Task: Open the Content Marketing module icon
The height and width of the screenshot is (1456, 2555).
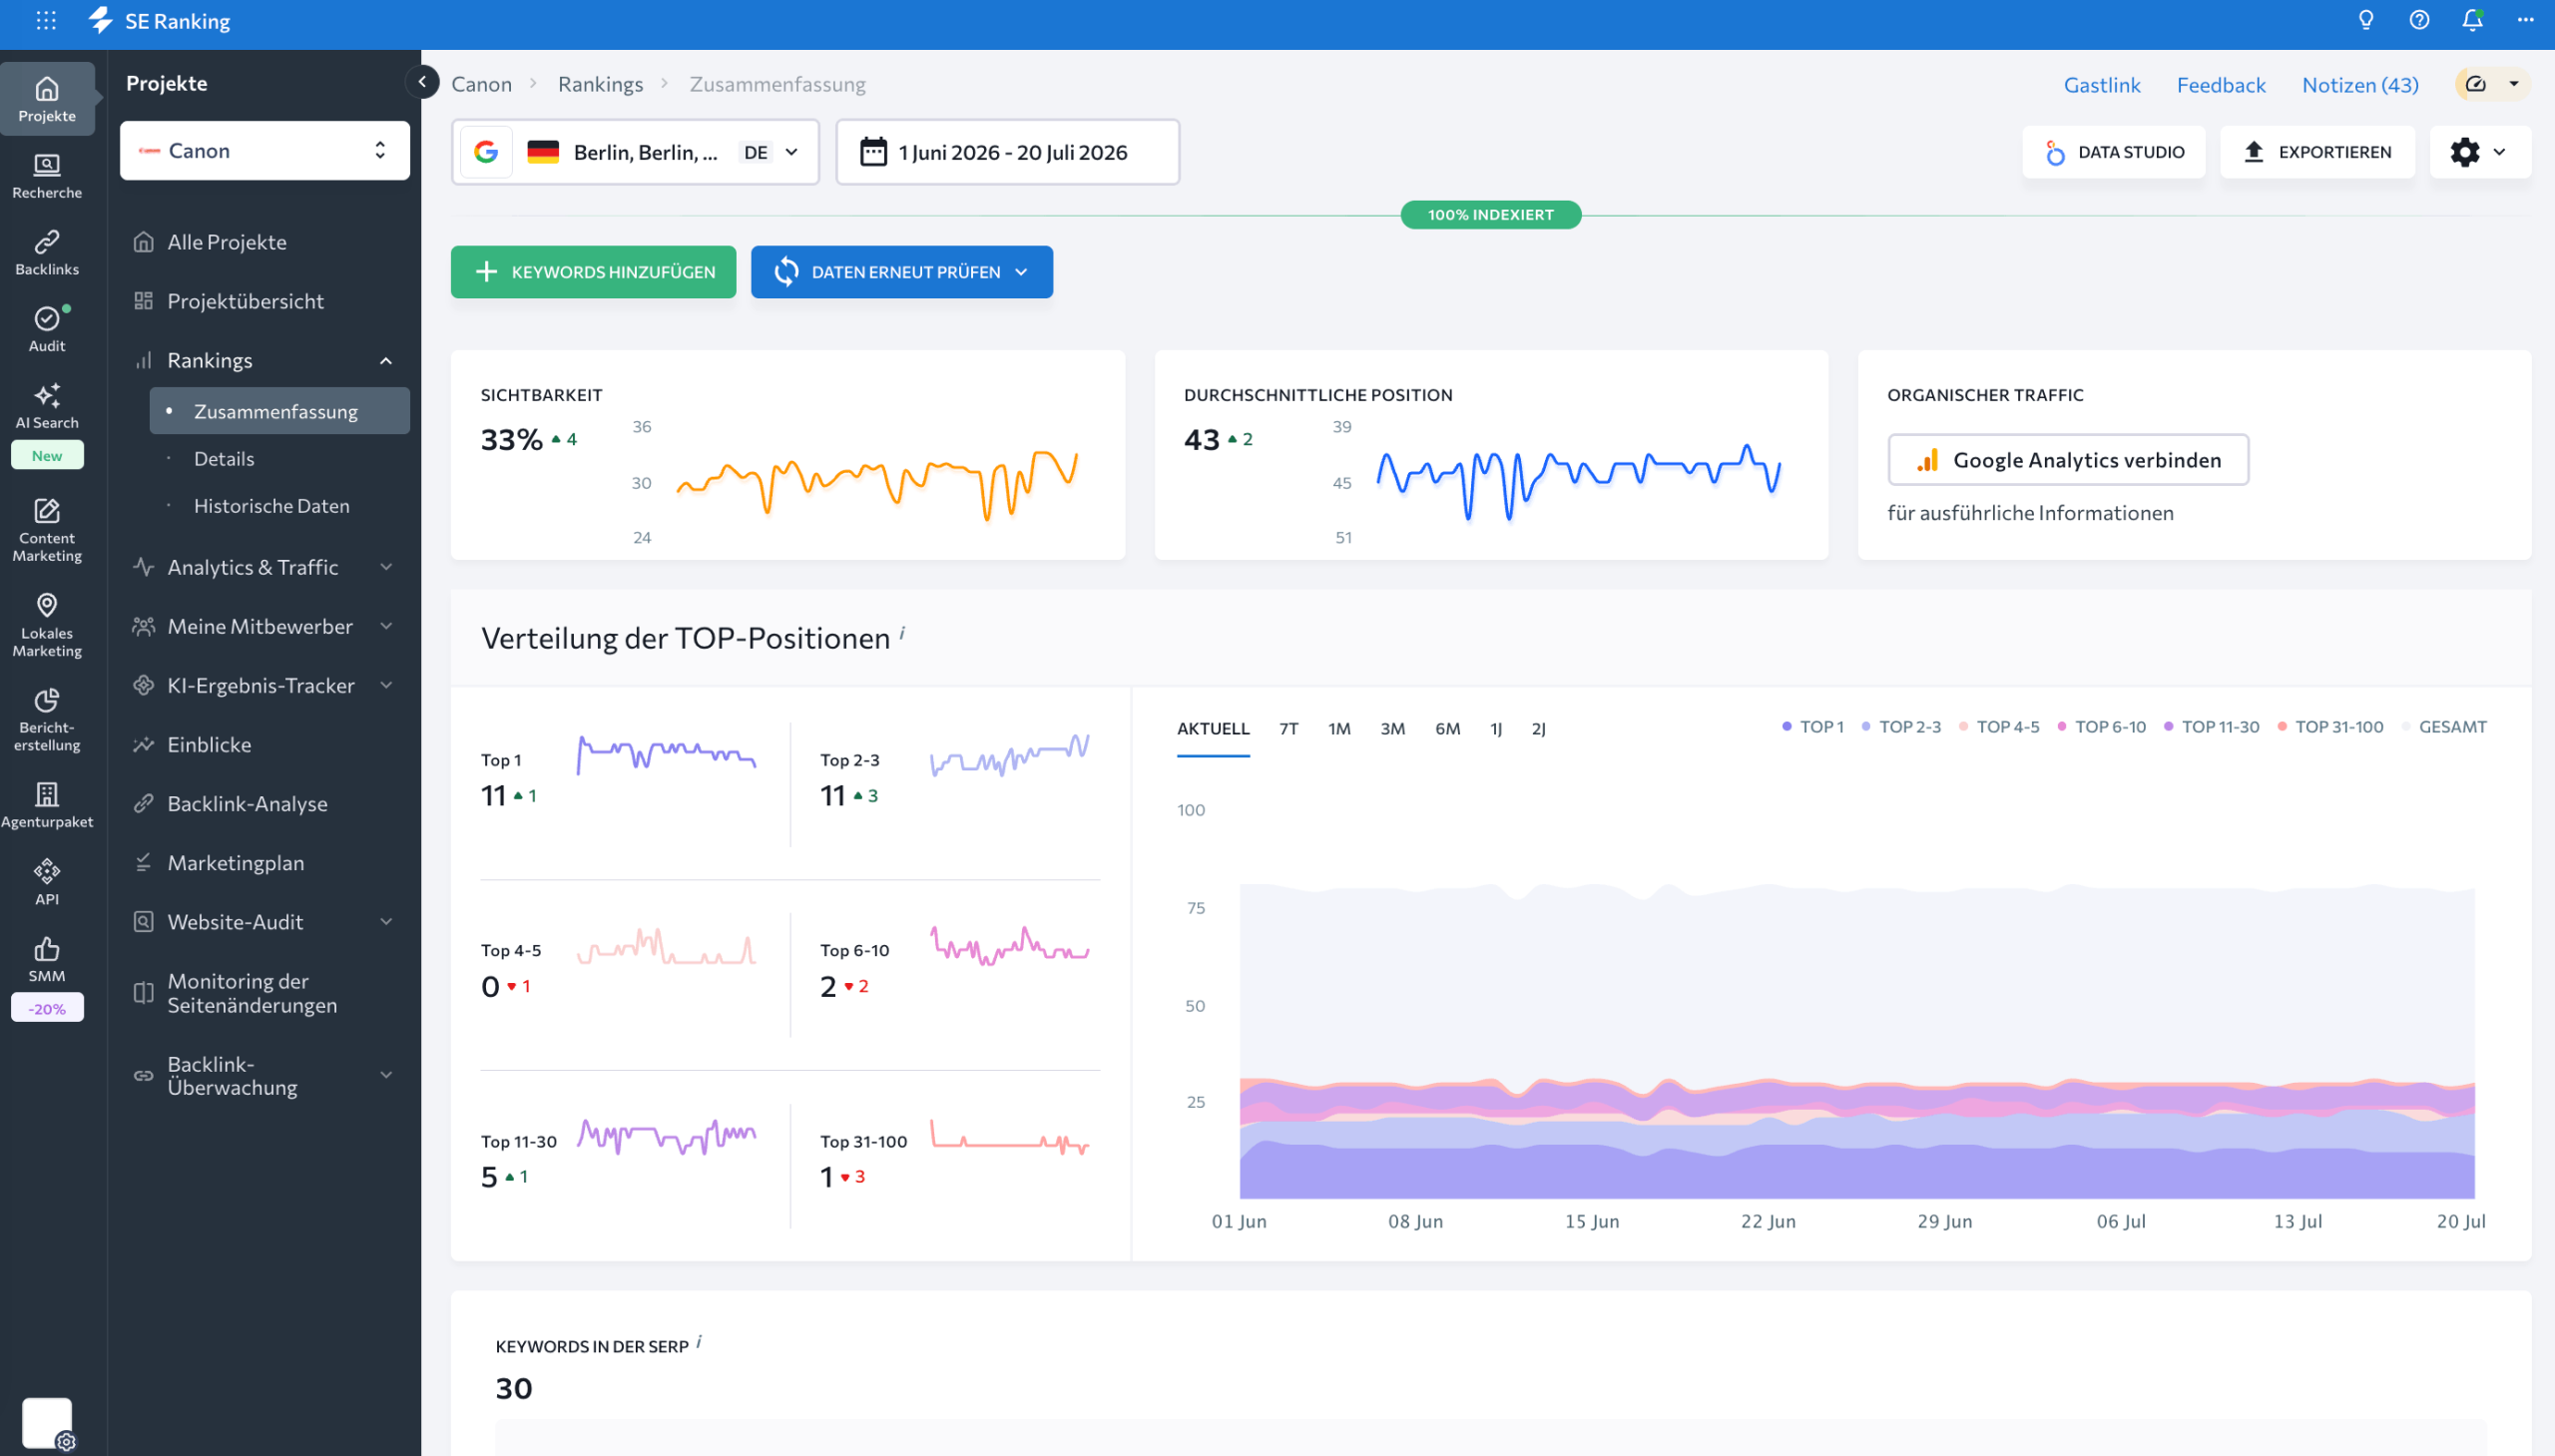Action: [x=47, y=531]
